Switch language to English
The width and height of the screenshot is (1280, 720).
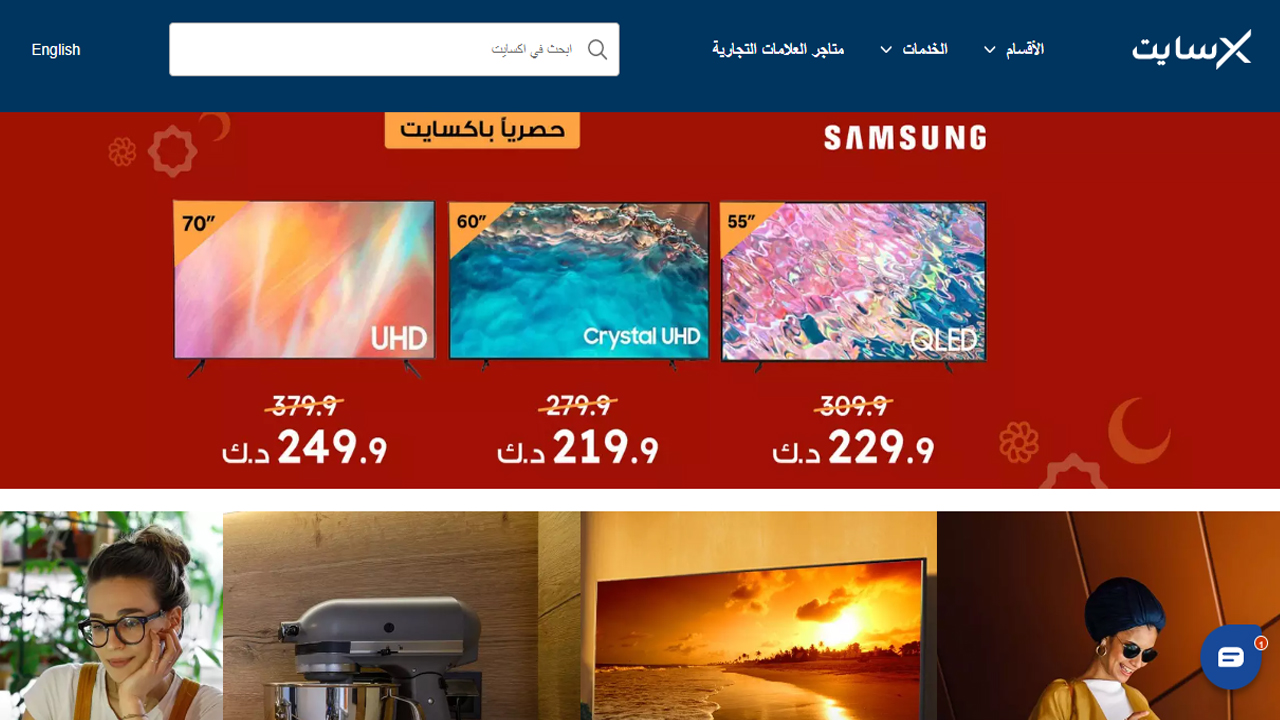56,50
